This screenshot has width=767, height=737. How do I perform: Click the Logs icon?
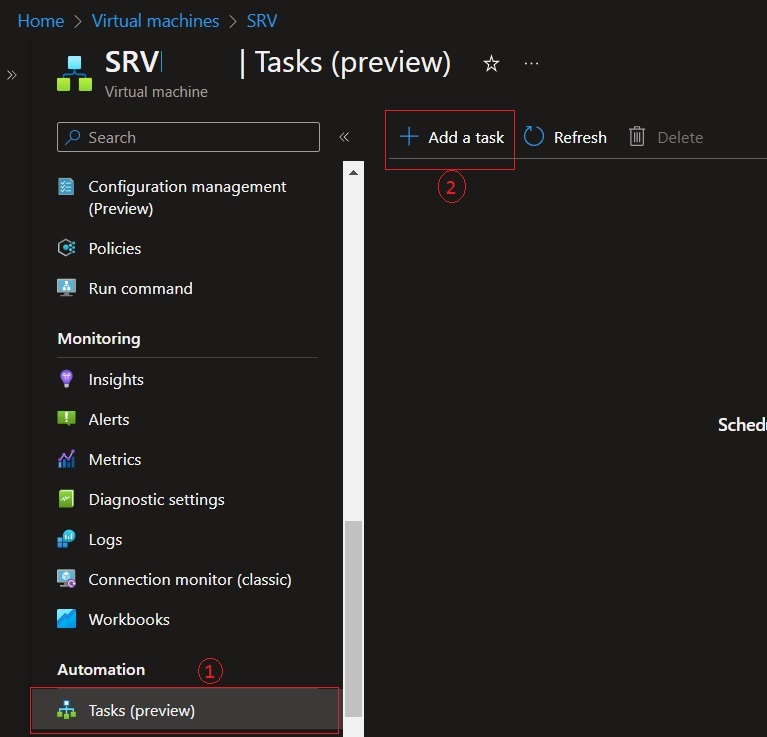coord(67,539)
